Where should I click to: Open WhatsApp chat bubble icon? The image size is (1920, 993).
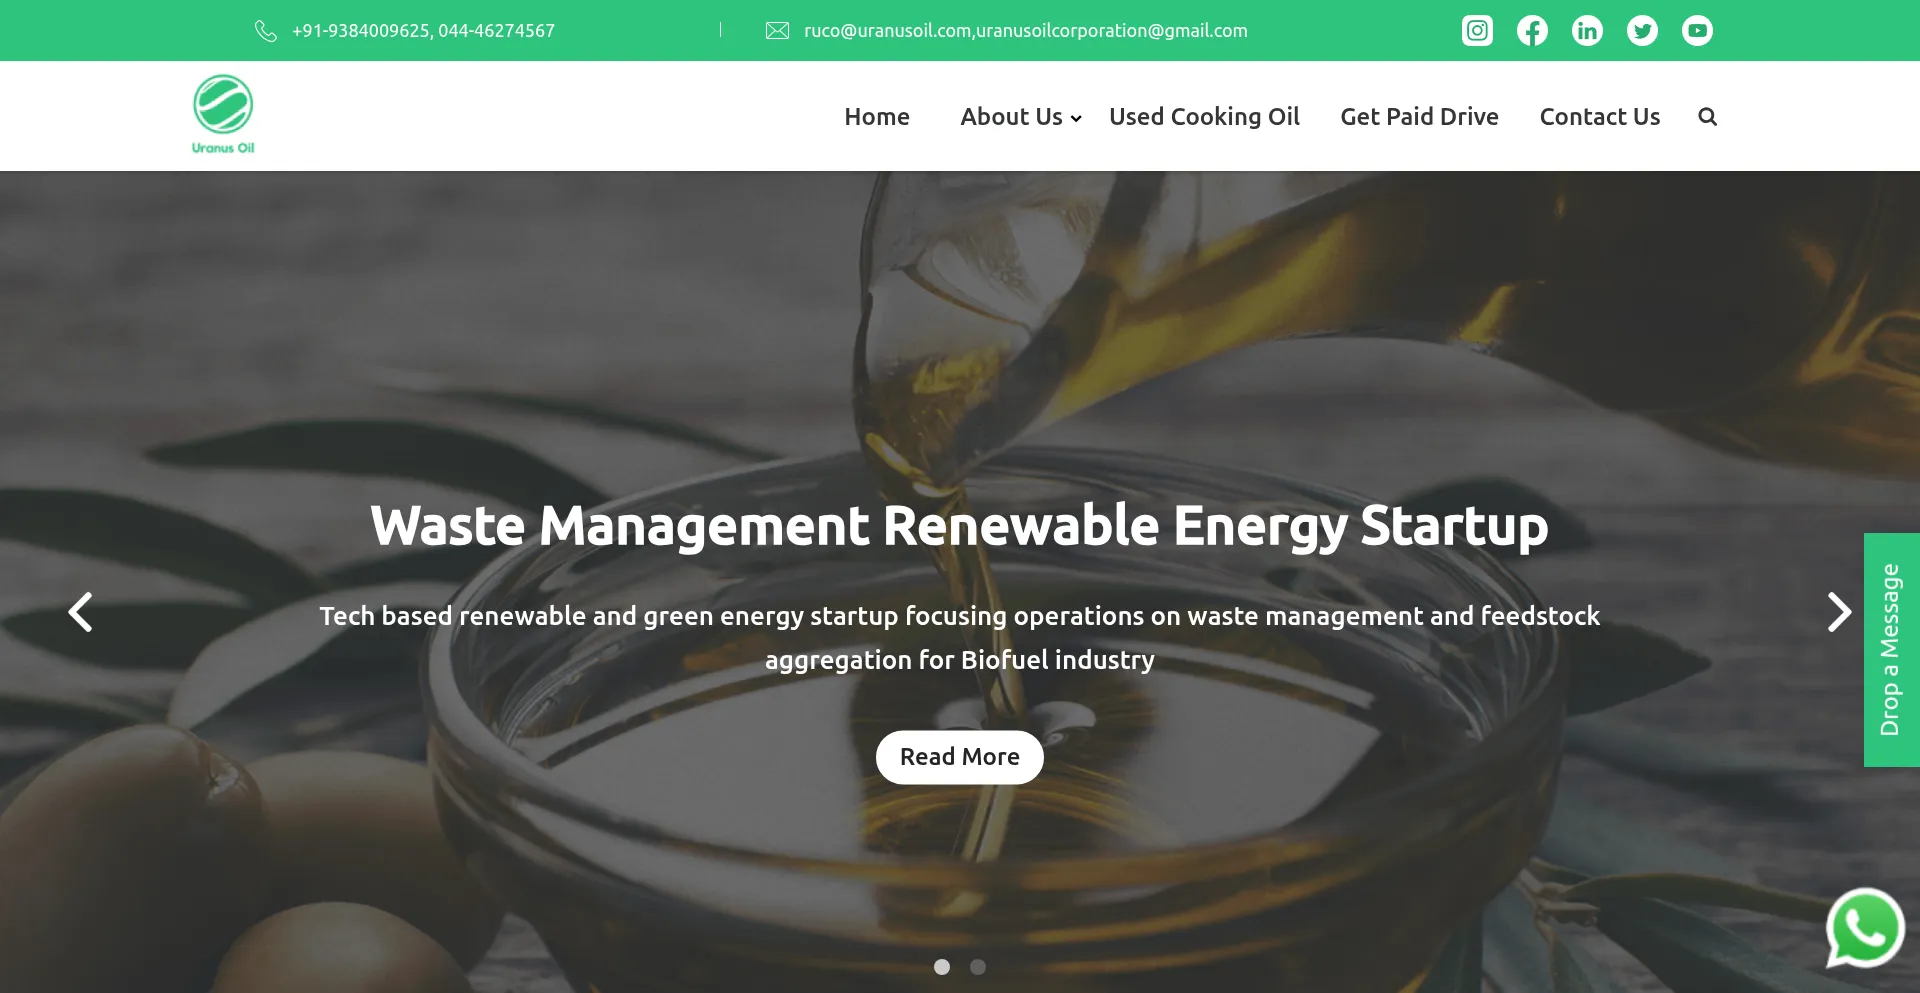[1865, 928]
